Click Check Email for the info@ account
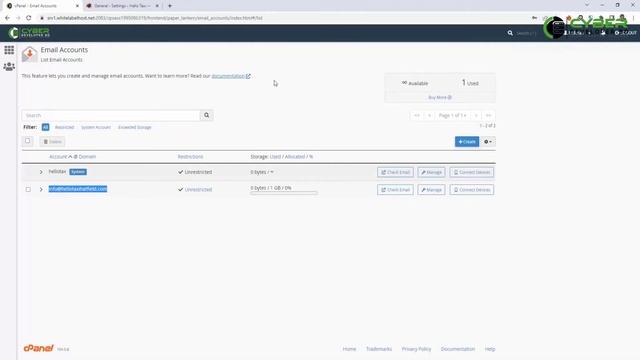Screen dimensions: 640x360 pos(395,190)
